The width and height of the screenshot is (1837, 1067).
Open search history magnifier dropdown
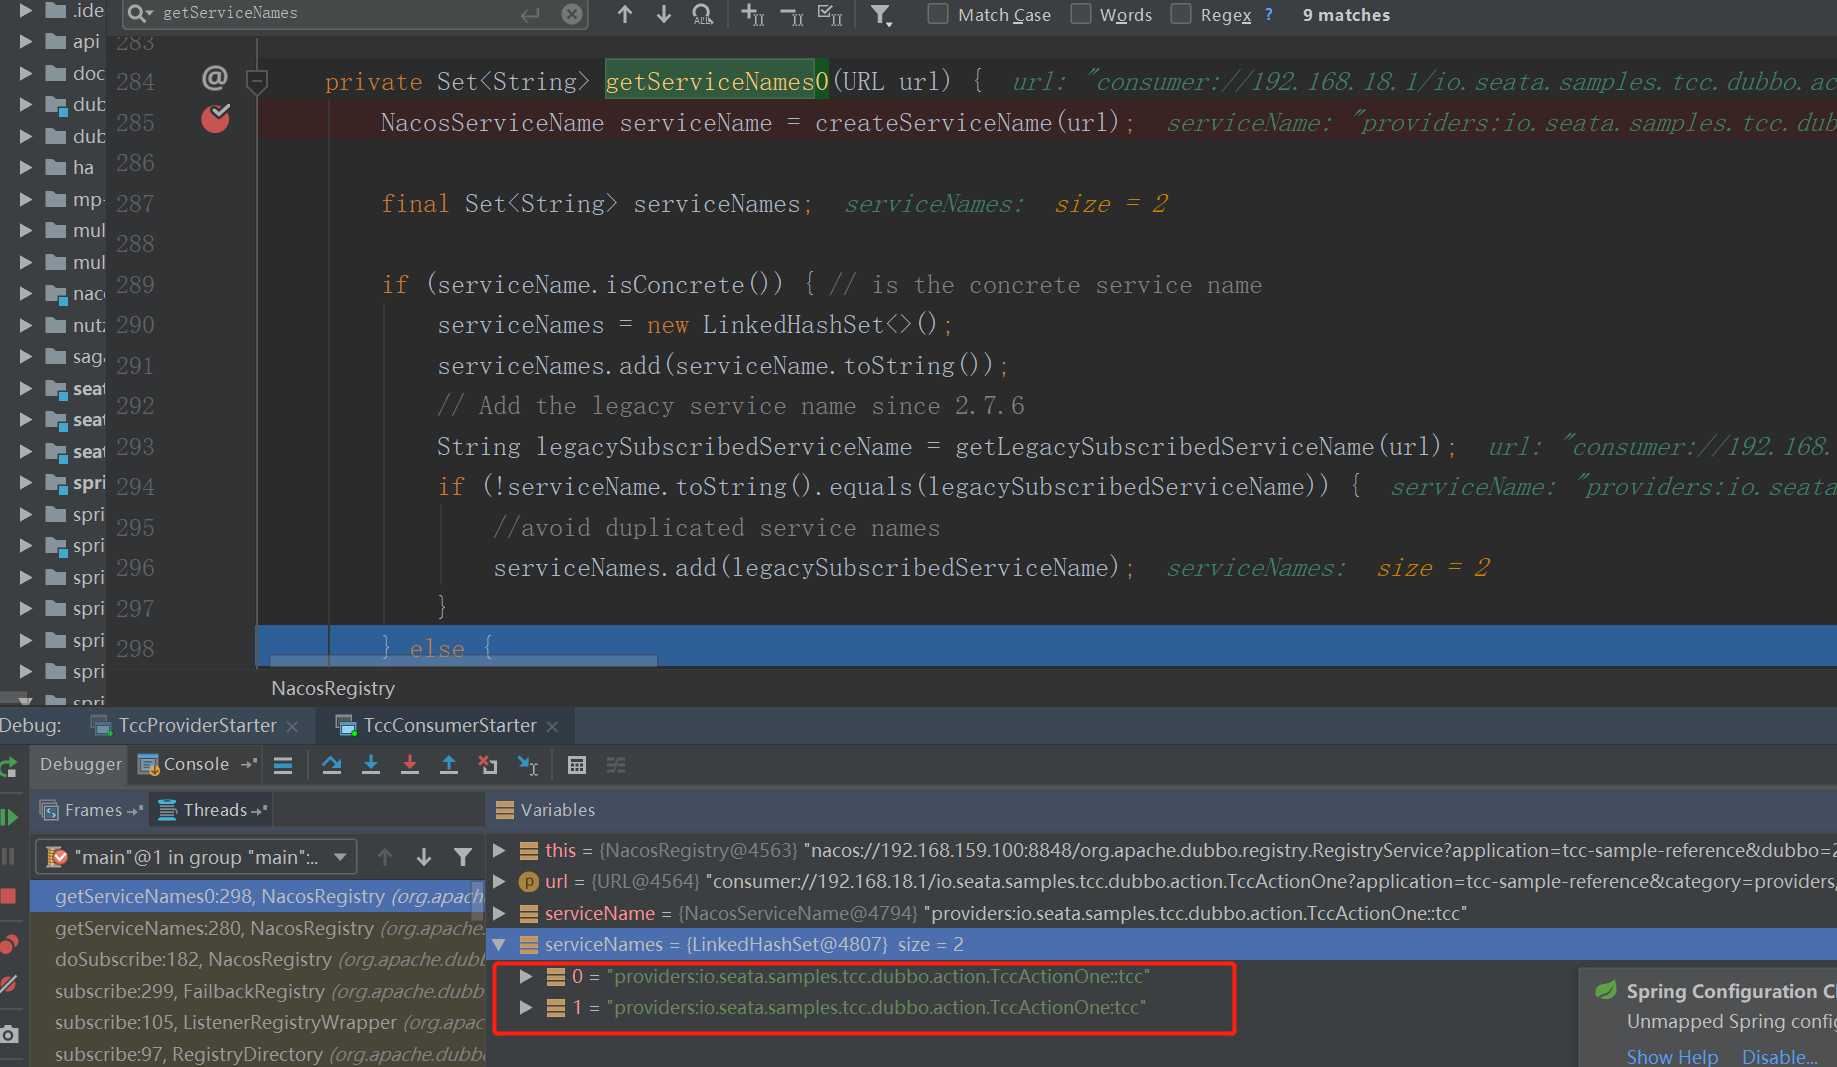(140, 13)
